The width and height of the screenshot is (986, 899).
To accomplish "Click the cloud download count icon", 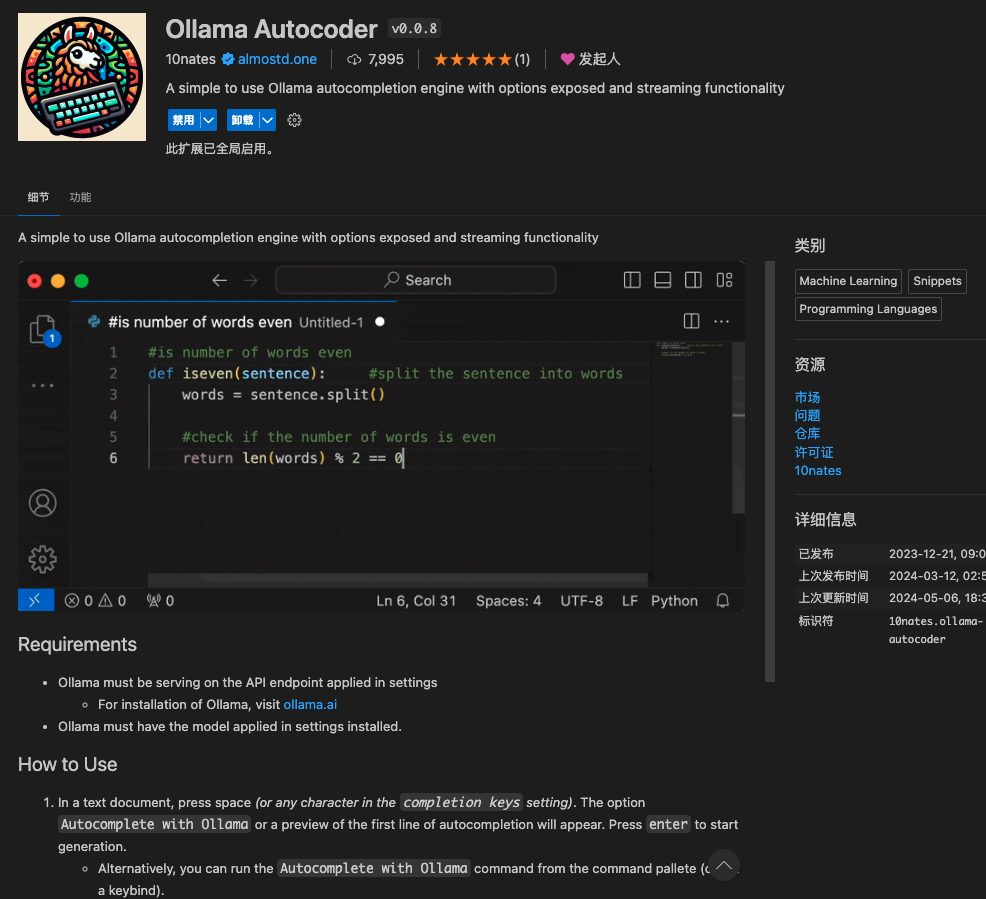I will click(354, 59).
